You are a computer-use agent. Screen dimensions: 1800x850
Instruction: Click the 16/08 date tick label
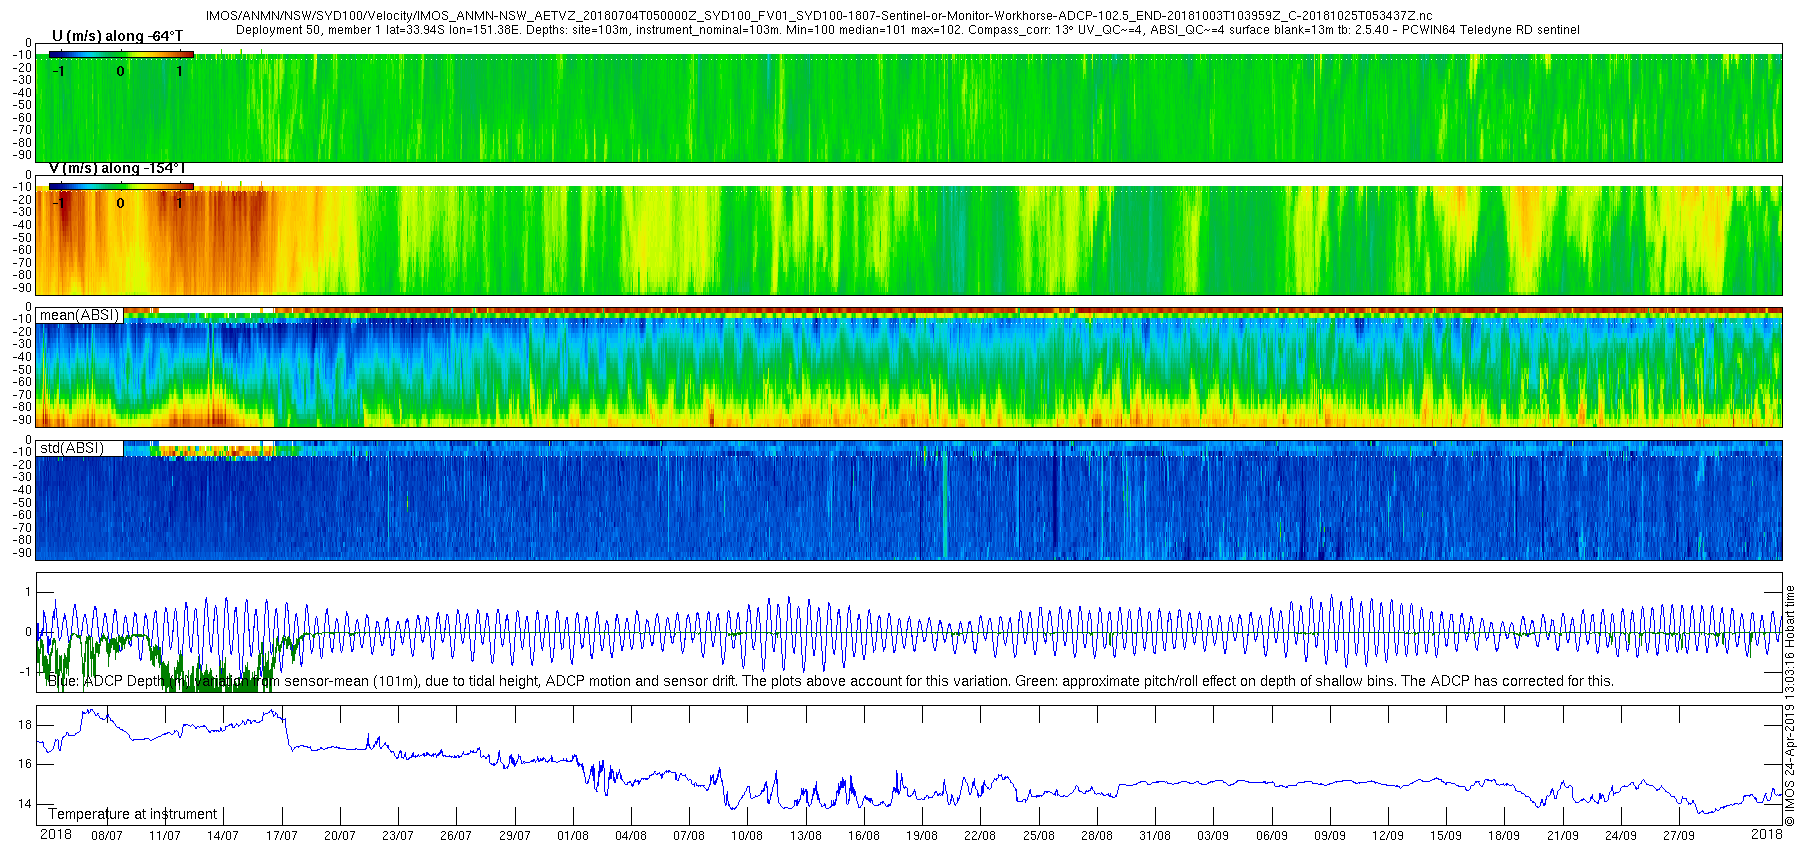pyautogui.click(x=864, y=836)
